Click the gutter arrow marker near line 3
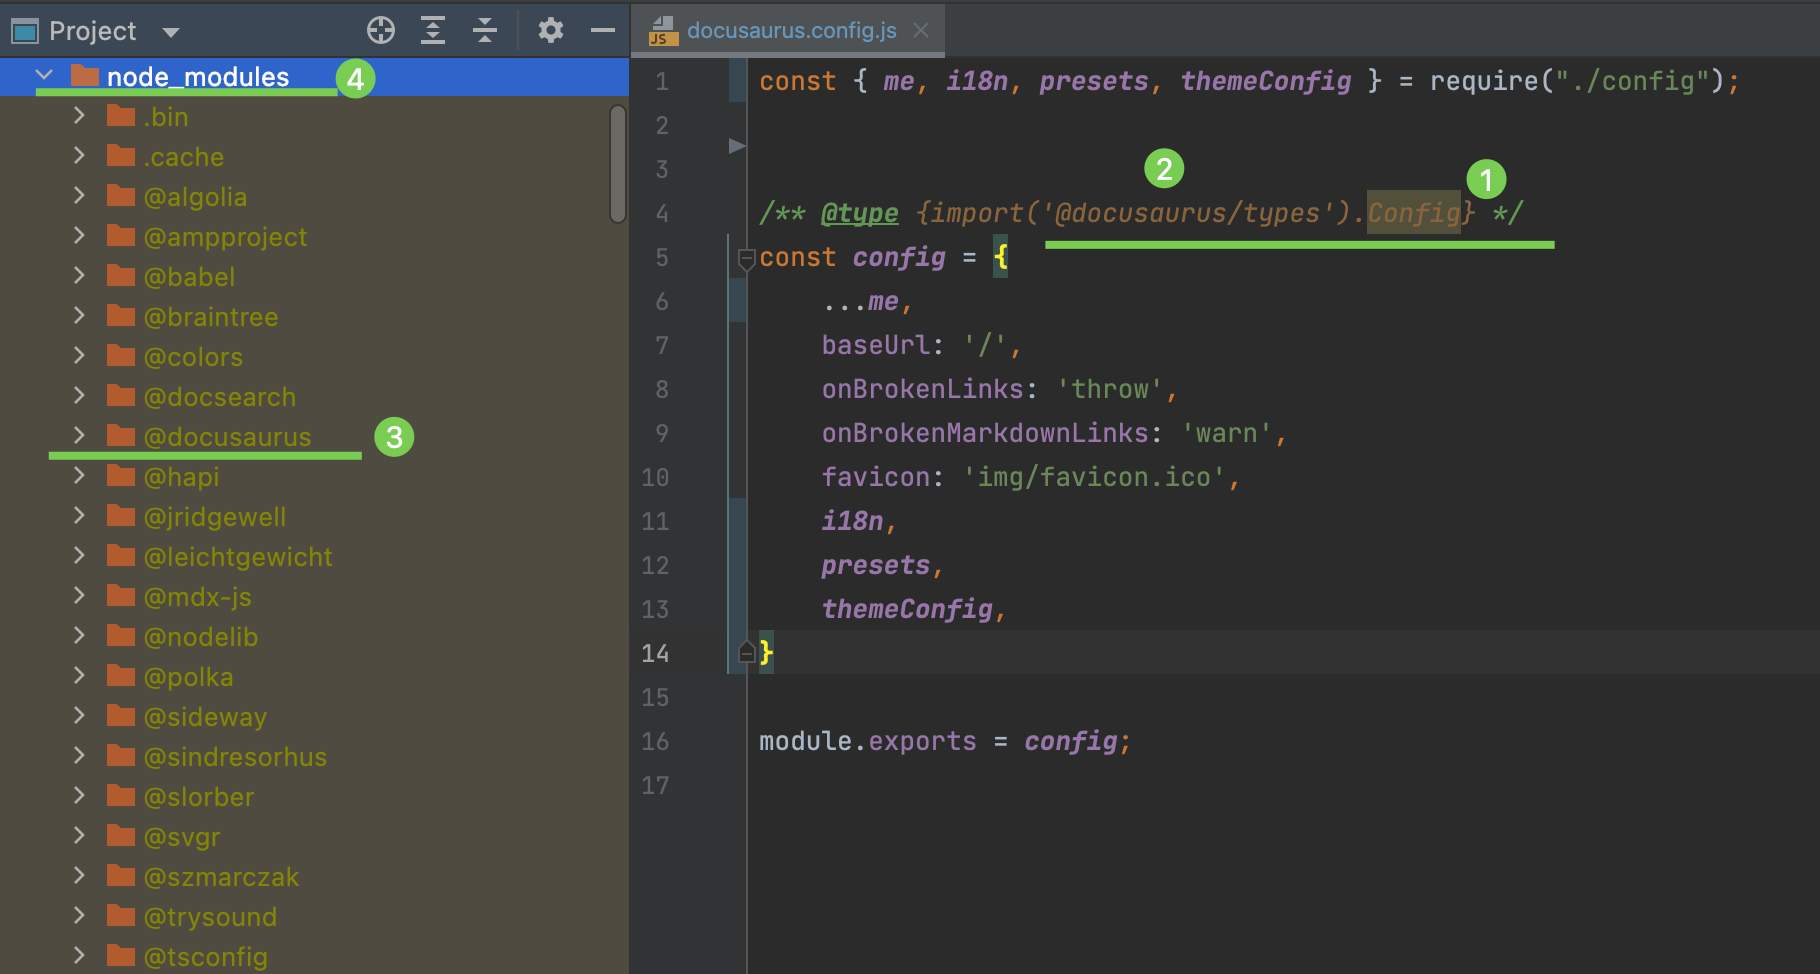The height and width of the screenshot is (974, 1820). tap(737, 146)
